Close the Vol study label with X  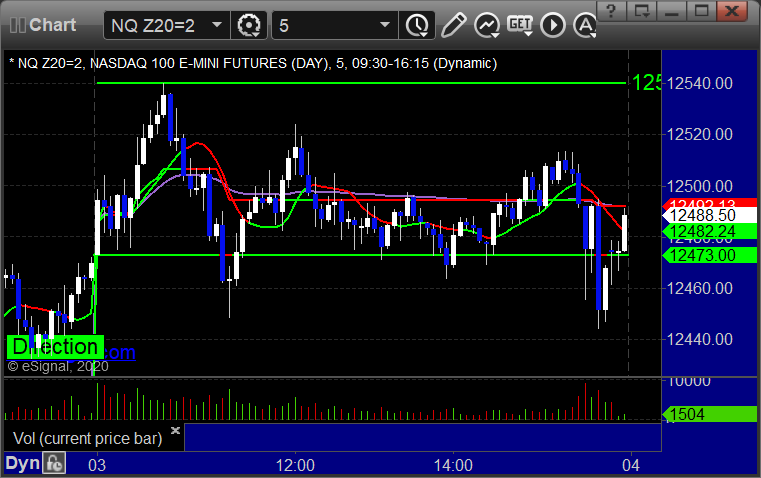click(176, 430)
